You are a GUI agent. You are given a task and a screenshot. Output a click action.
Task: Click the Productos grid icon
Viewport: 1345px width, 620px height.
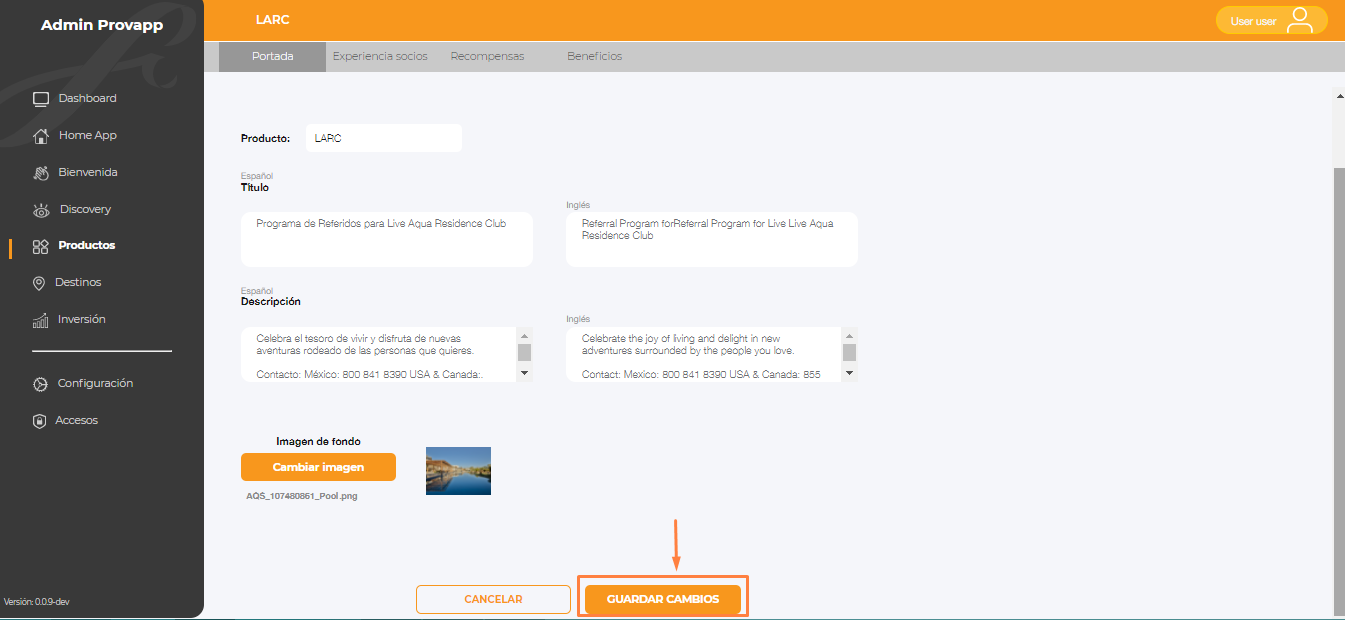[x=41, y=246]
